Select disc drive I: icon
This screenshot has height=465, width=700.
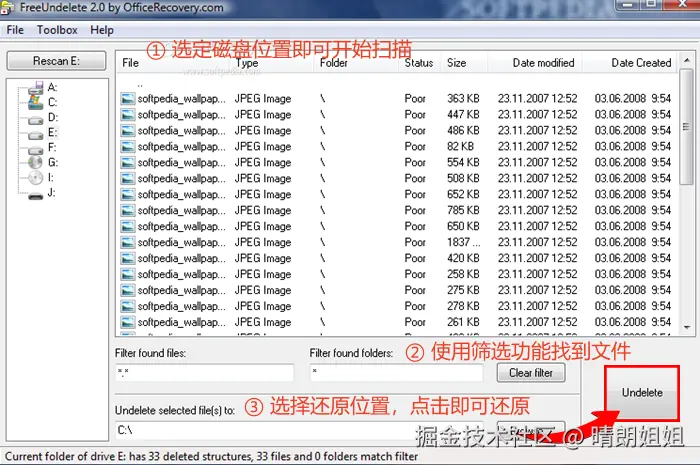[x=36, y=178]
